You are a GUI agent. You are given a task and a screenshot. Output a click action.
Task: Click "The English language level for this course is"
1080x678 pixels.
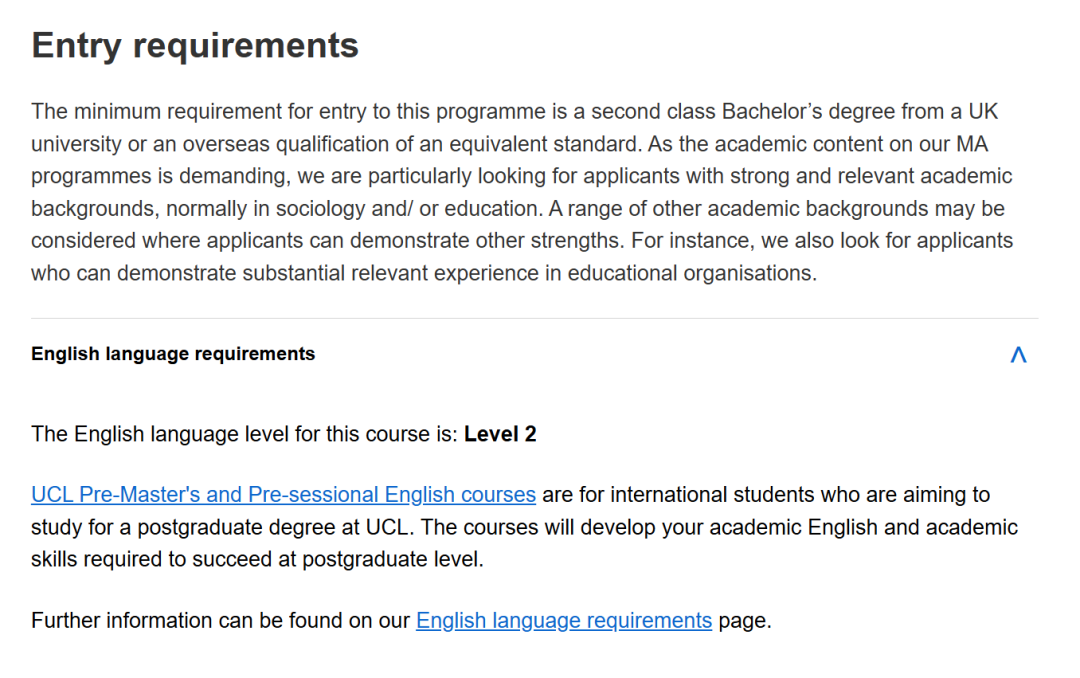pyautogui.click(x=244, y=434)
